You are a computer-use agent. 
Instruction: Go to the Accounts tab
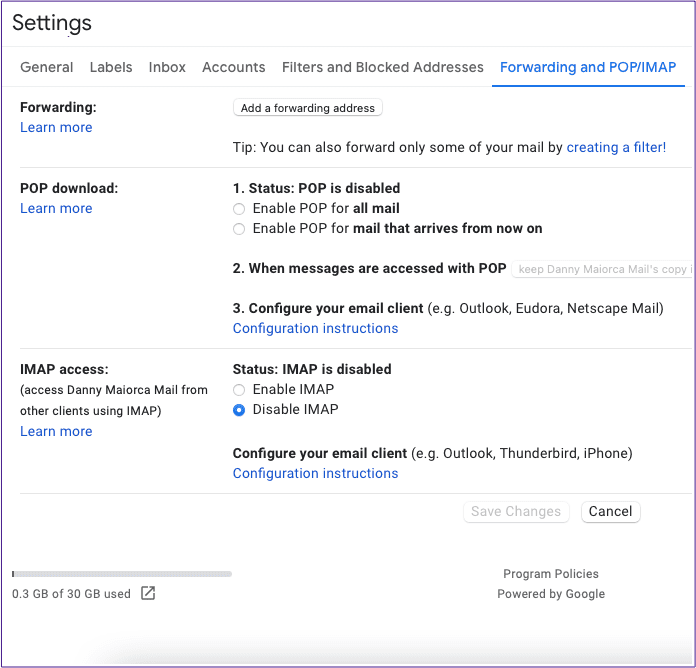[x=233, y=67]
